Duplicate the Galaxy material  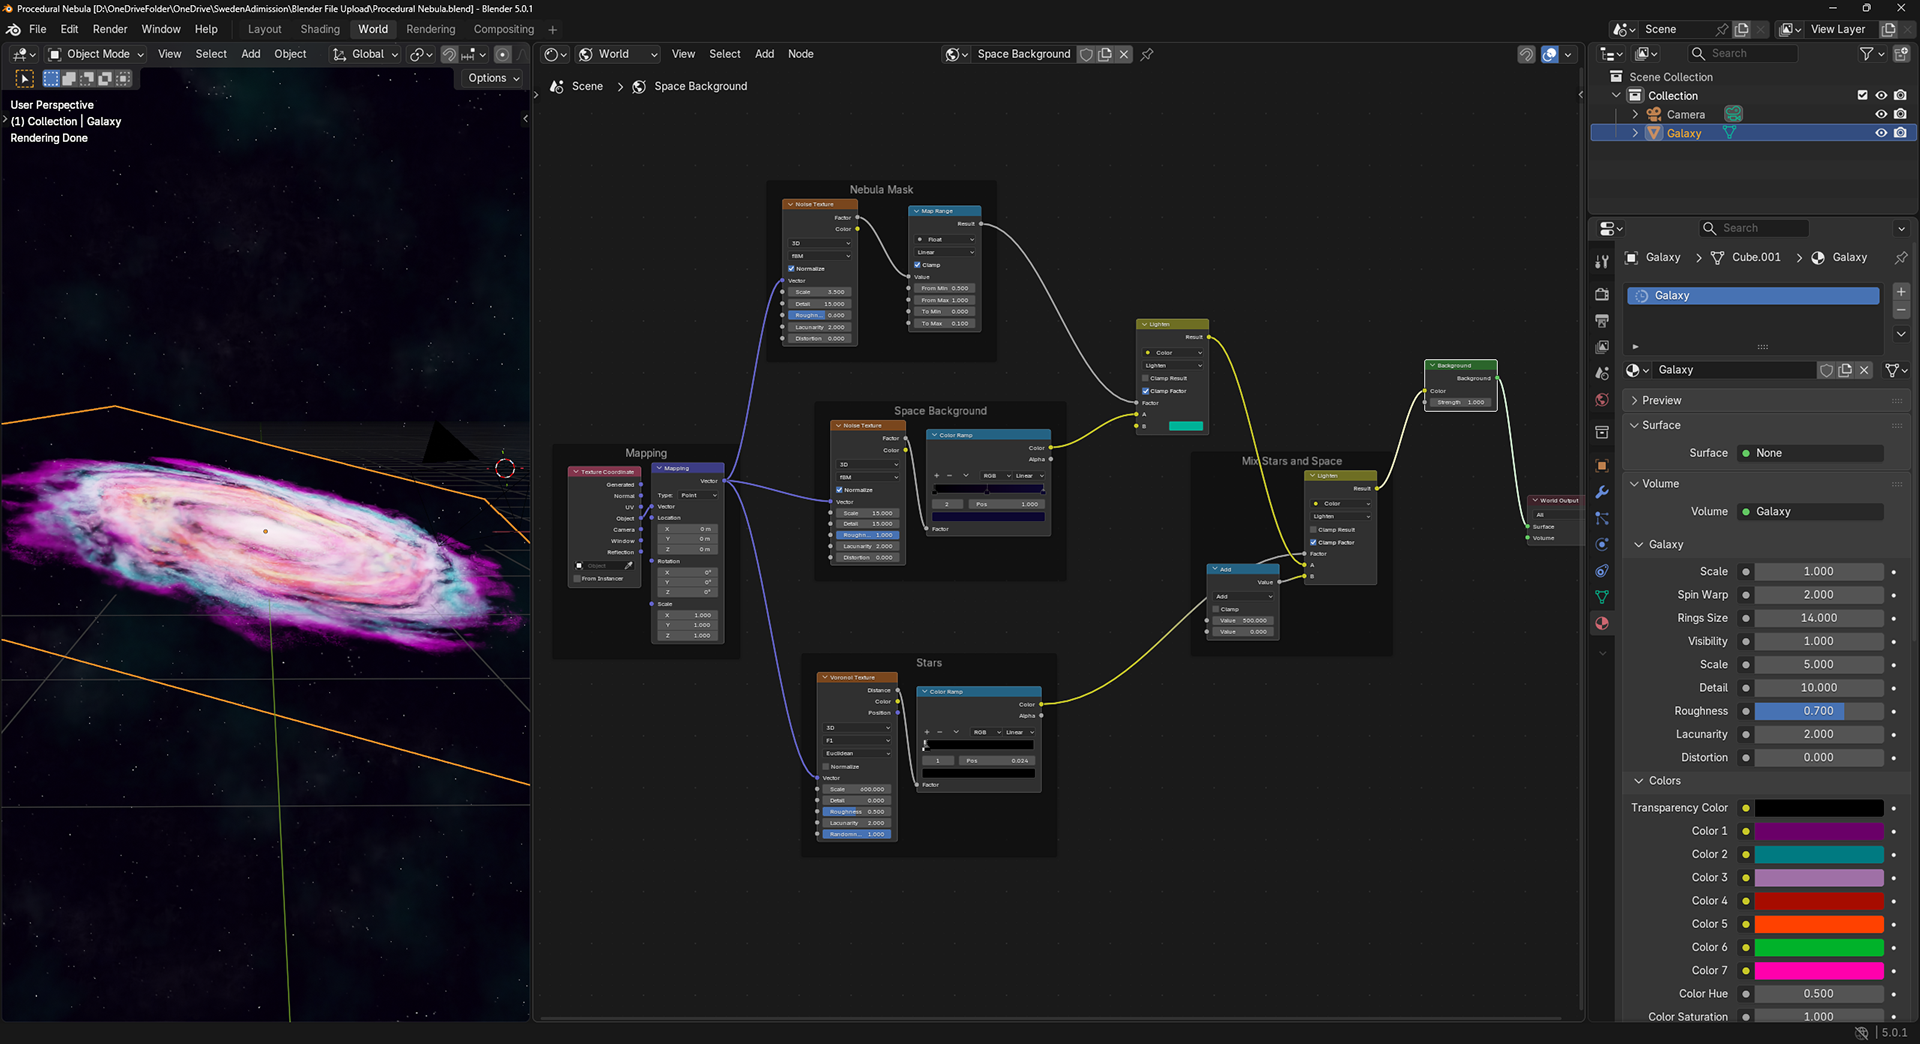(x=1845, y=370)
